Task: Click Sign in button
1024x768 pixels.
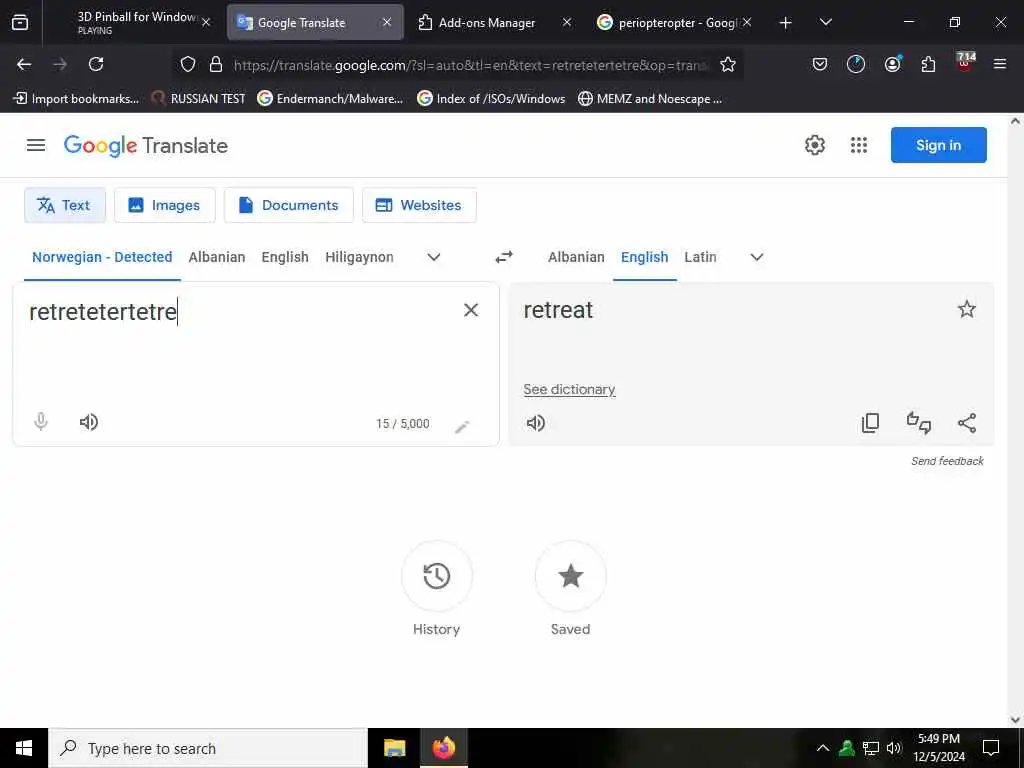Action: (938, 145)
